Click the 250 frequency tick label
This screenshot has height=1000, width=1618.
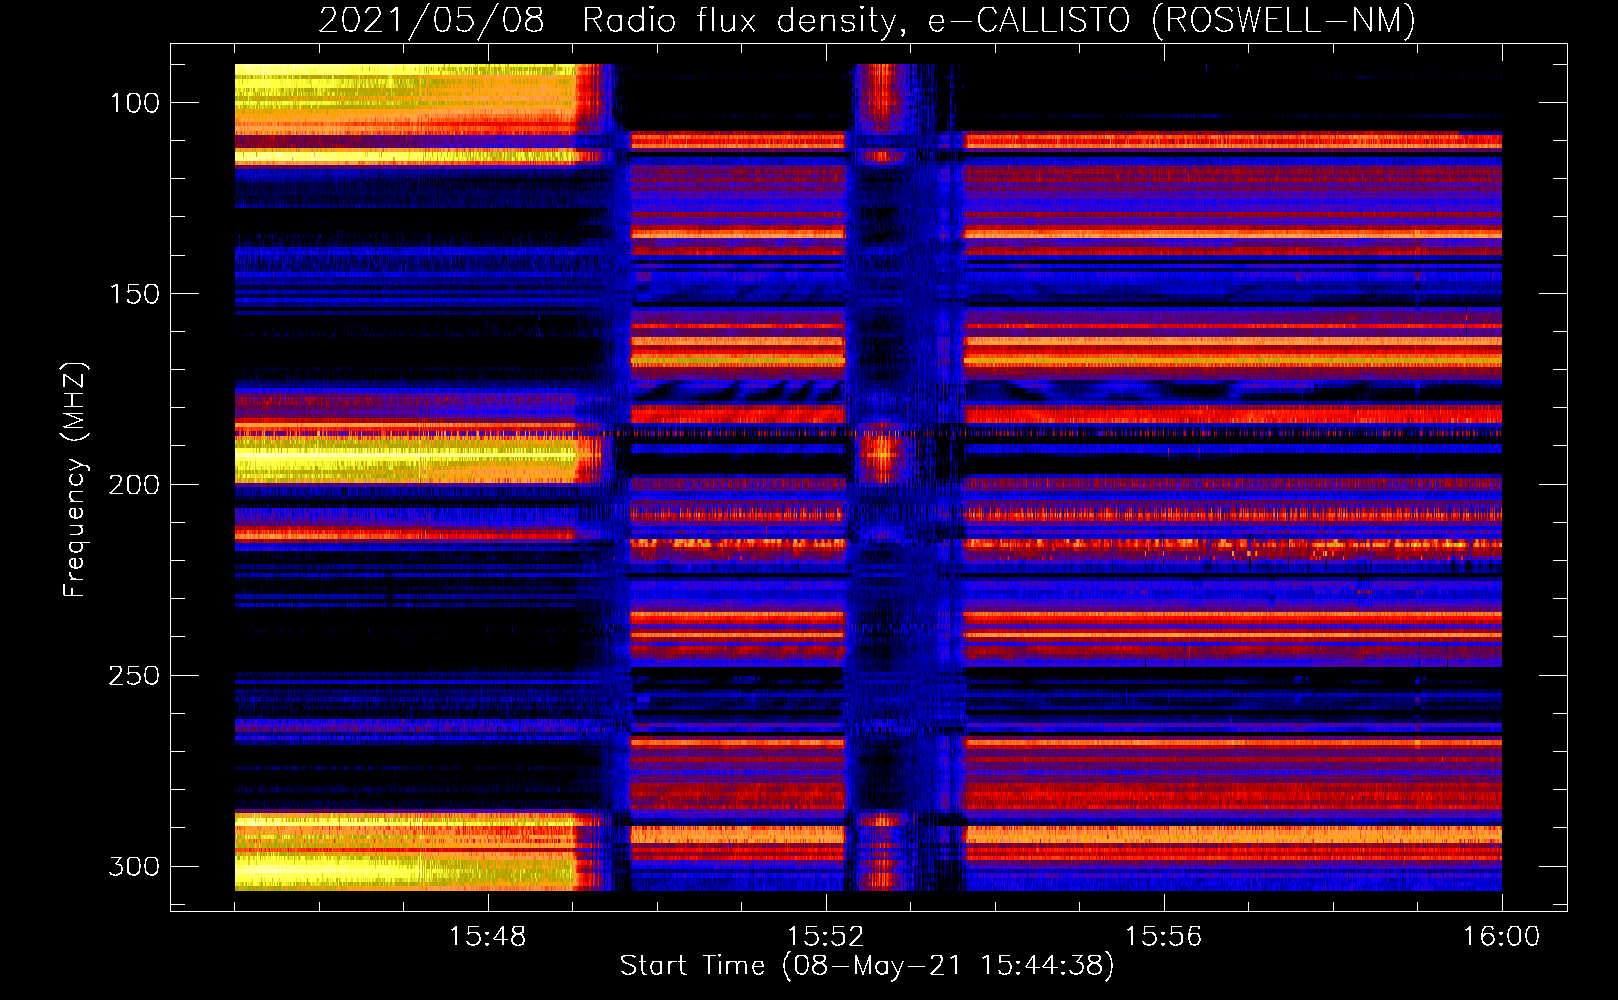134,676
